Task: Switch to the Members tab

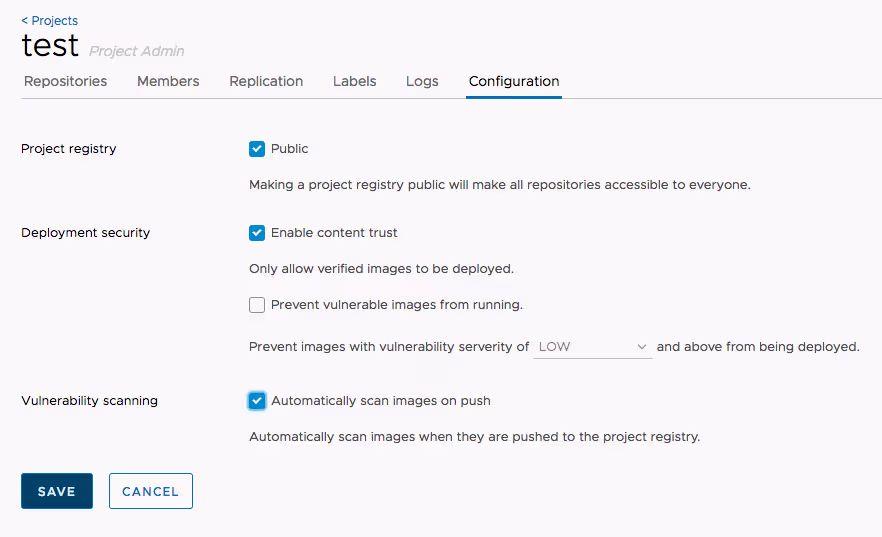Action: click(x=168, y=82)
